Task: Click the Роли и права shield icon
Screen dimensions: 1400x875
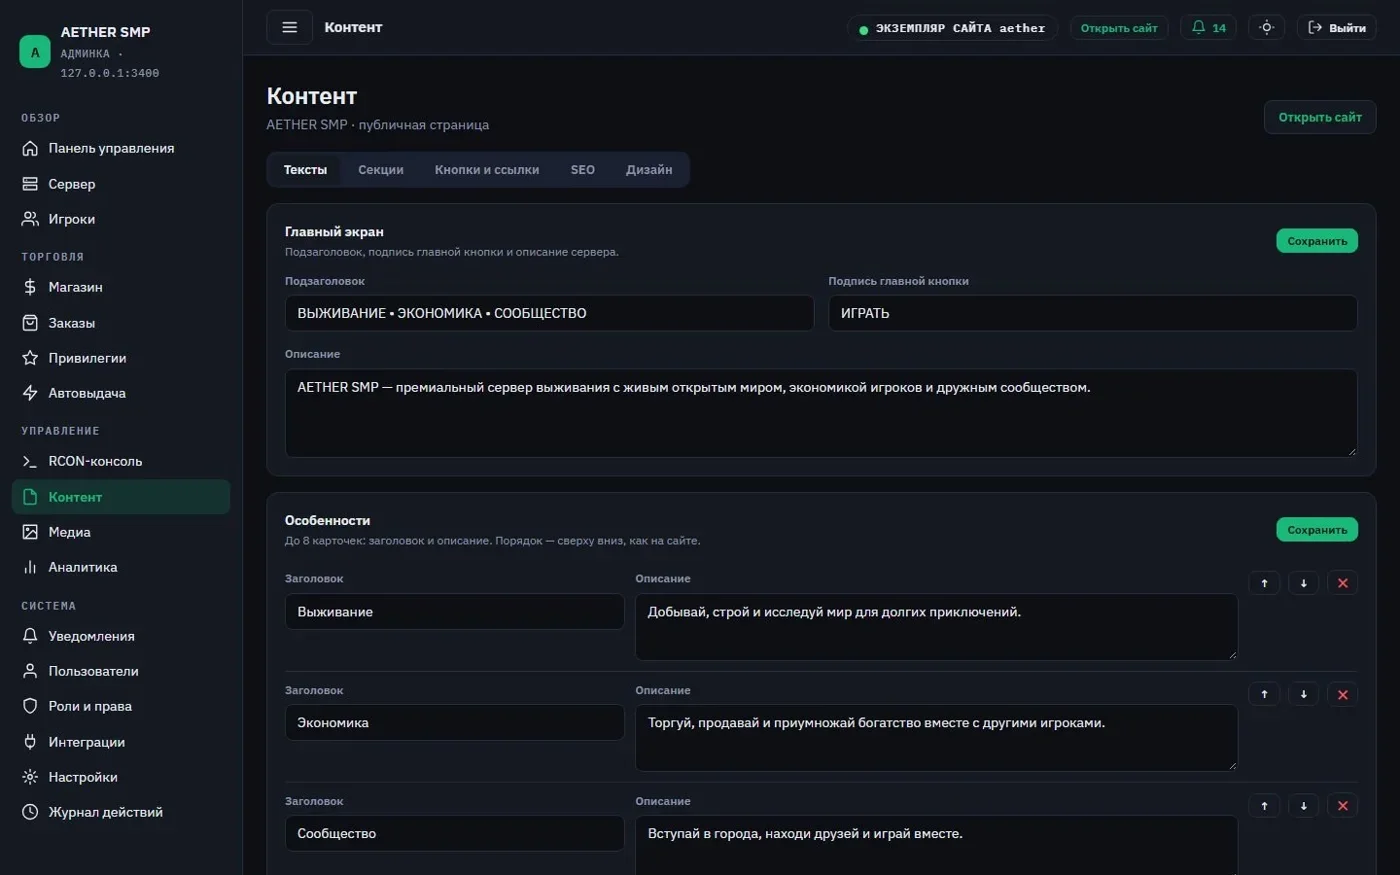Action: 30,706
